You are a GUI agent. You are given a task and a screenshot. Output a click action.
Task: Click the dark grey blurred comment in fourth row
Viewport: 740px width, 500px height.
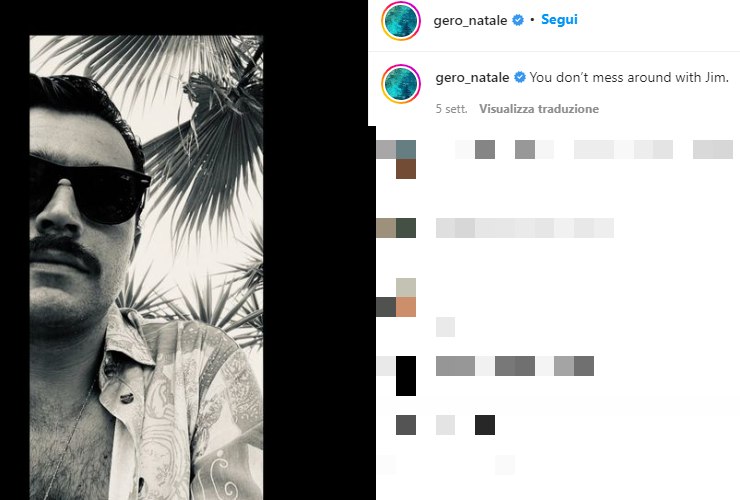coord(515,366)
